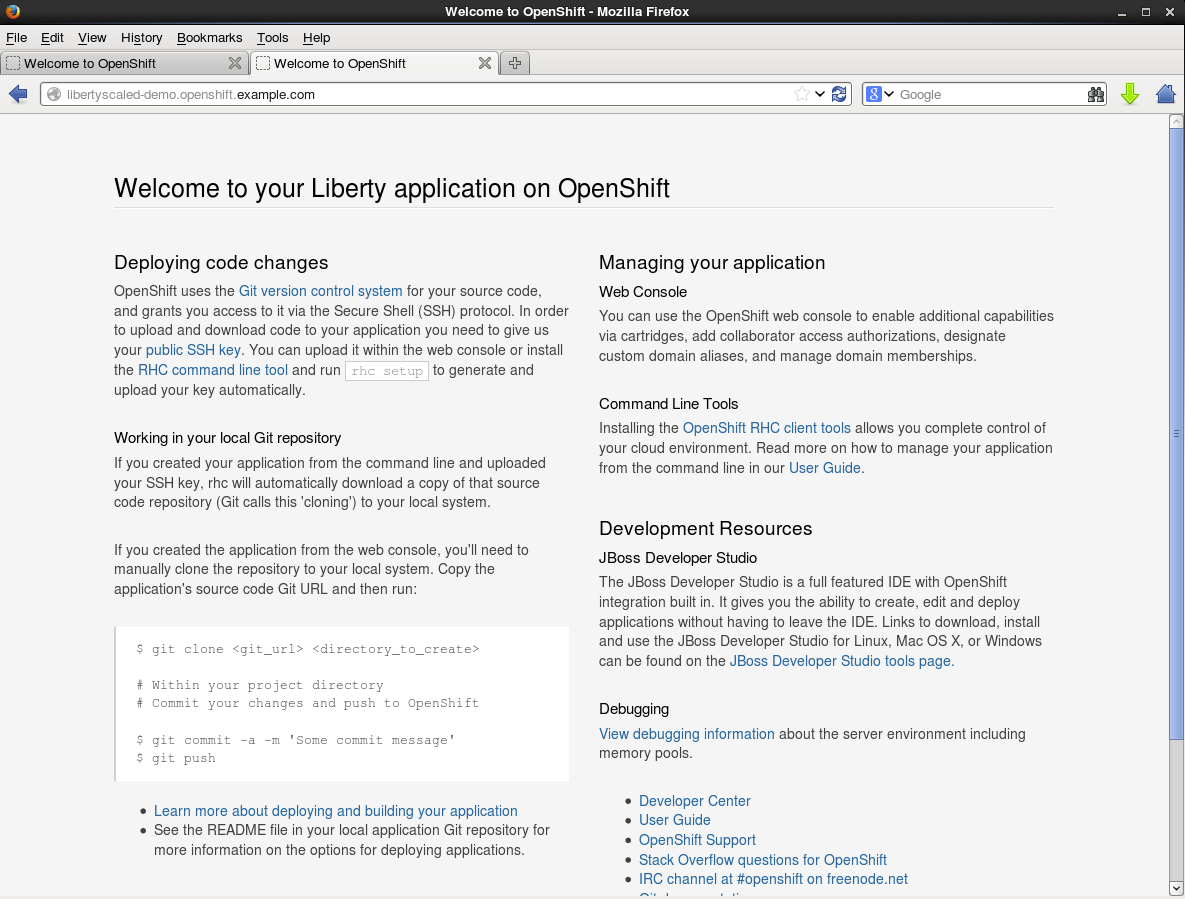This screenshot has width=1185, height=899.
Task: Close the first Welcome to OpenShift tab
Action: [x=235, y=63]
